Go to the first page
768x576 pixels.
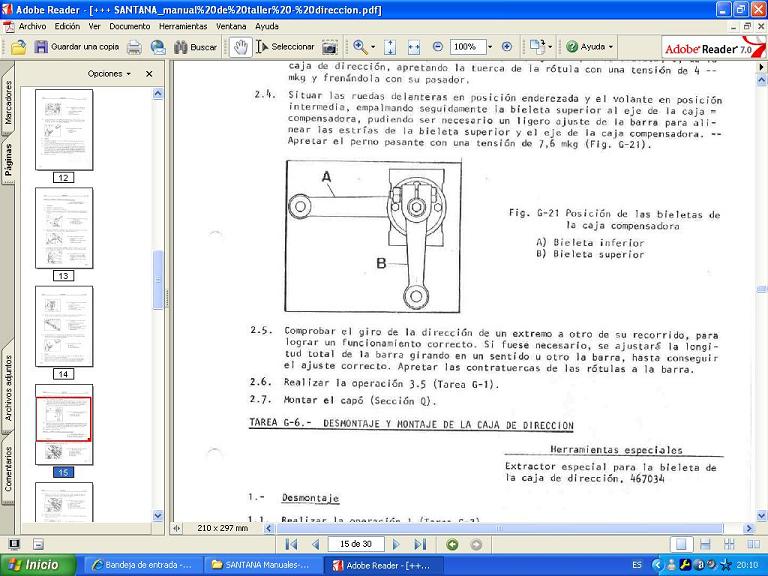point(292,544)
